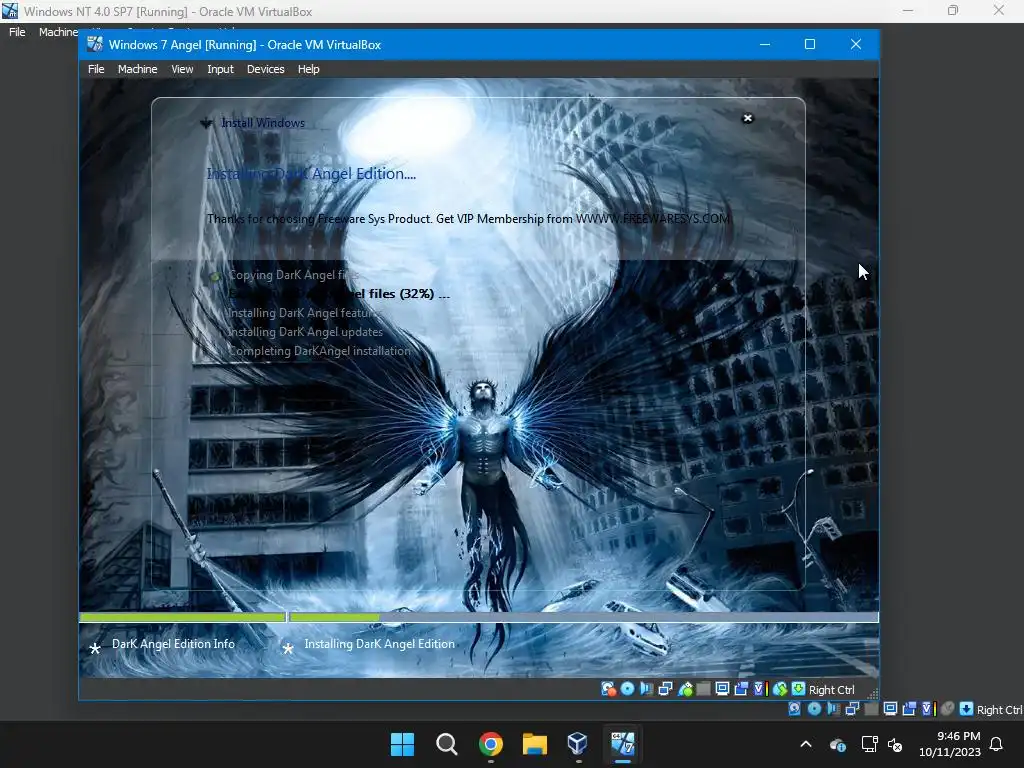
Task: Close the Install Windows dialog with the X
Action: click(x=748, y=118)
